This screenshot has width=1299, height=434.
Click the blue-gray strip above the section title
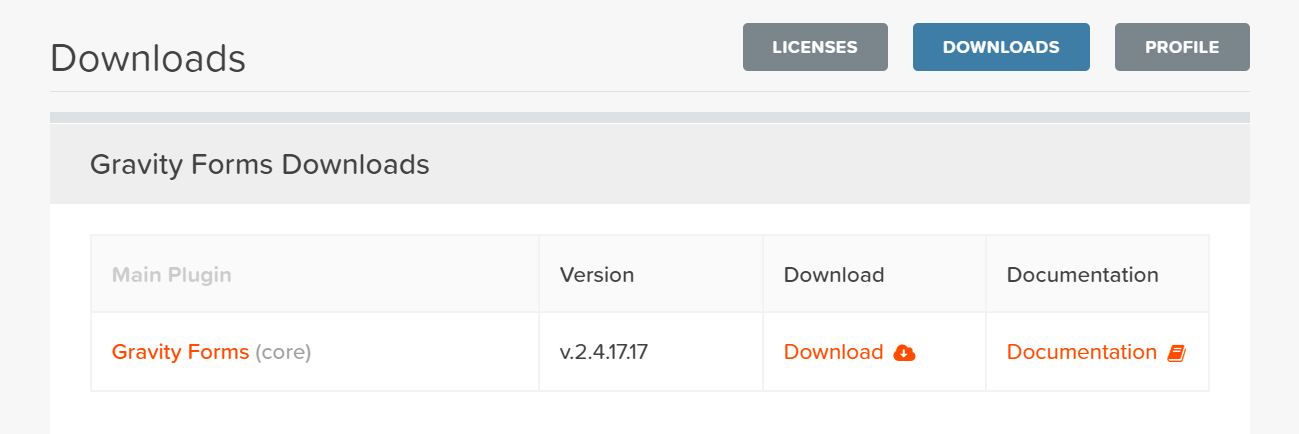(650, 117)
